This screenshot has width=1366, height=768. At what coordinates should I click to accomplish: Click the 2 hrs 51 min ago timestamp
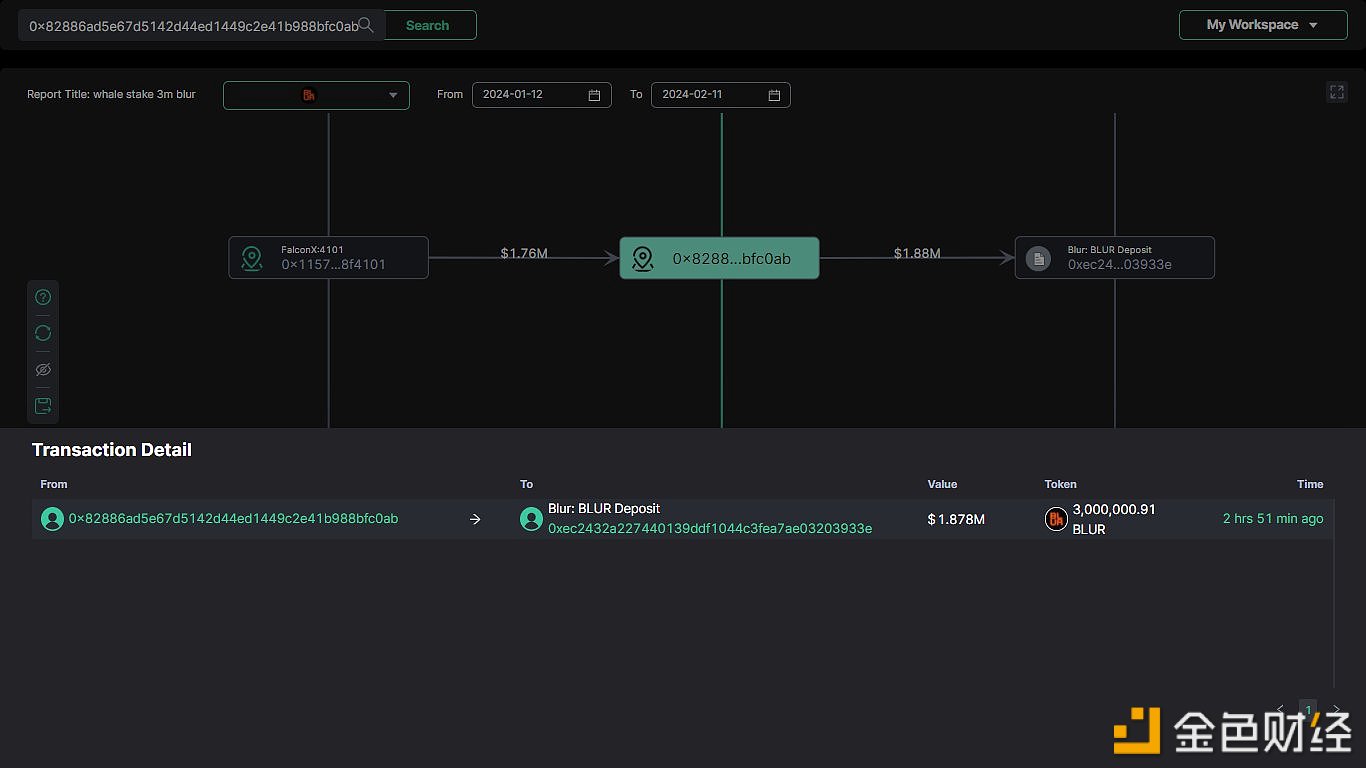[1273, 519]
